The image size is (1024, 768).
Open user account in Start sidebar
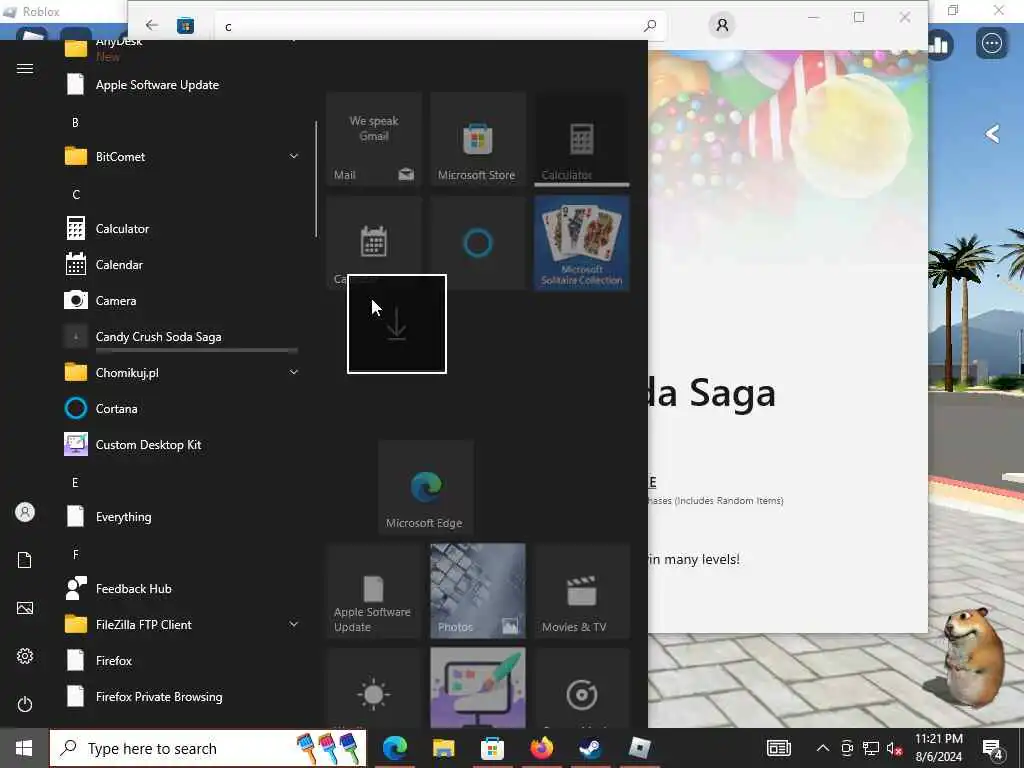click(x=25, y=512)
